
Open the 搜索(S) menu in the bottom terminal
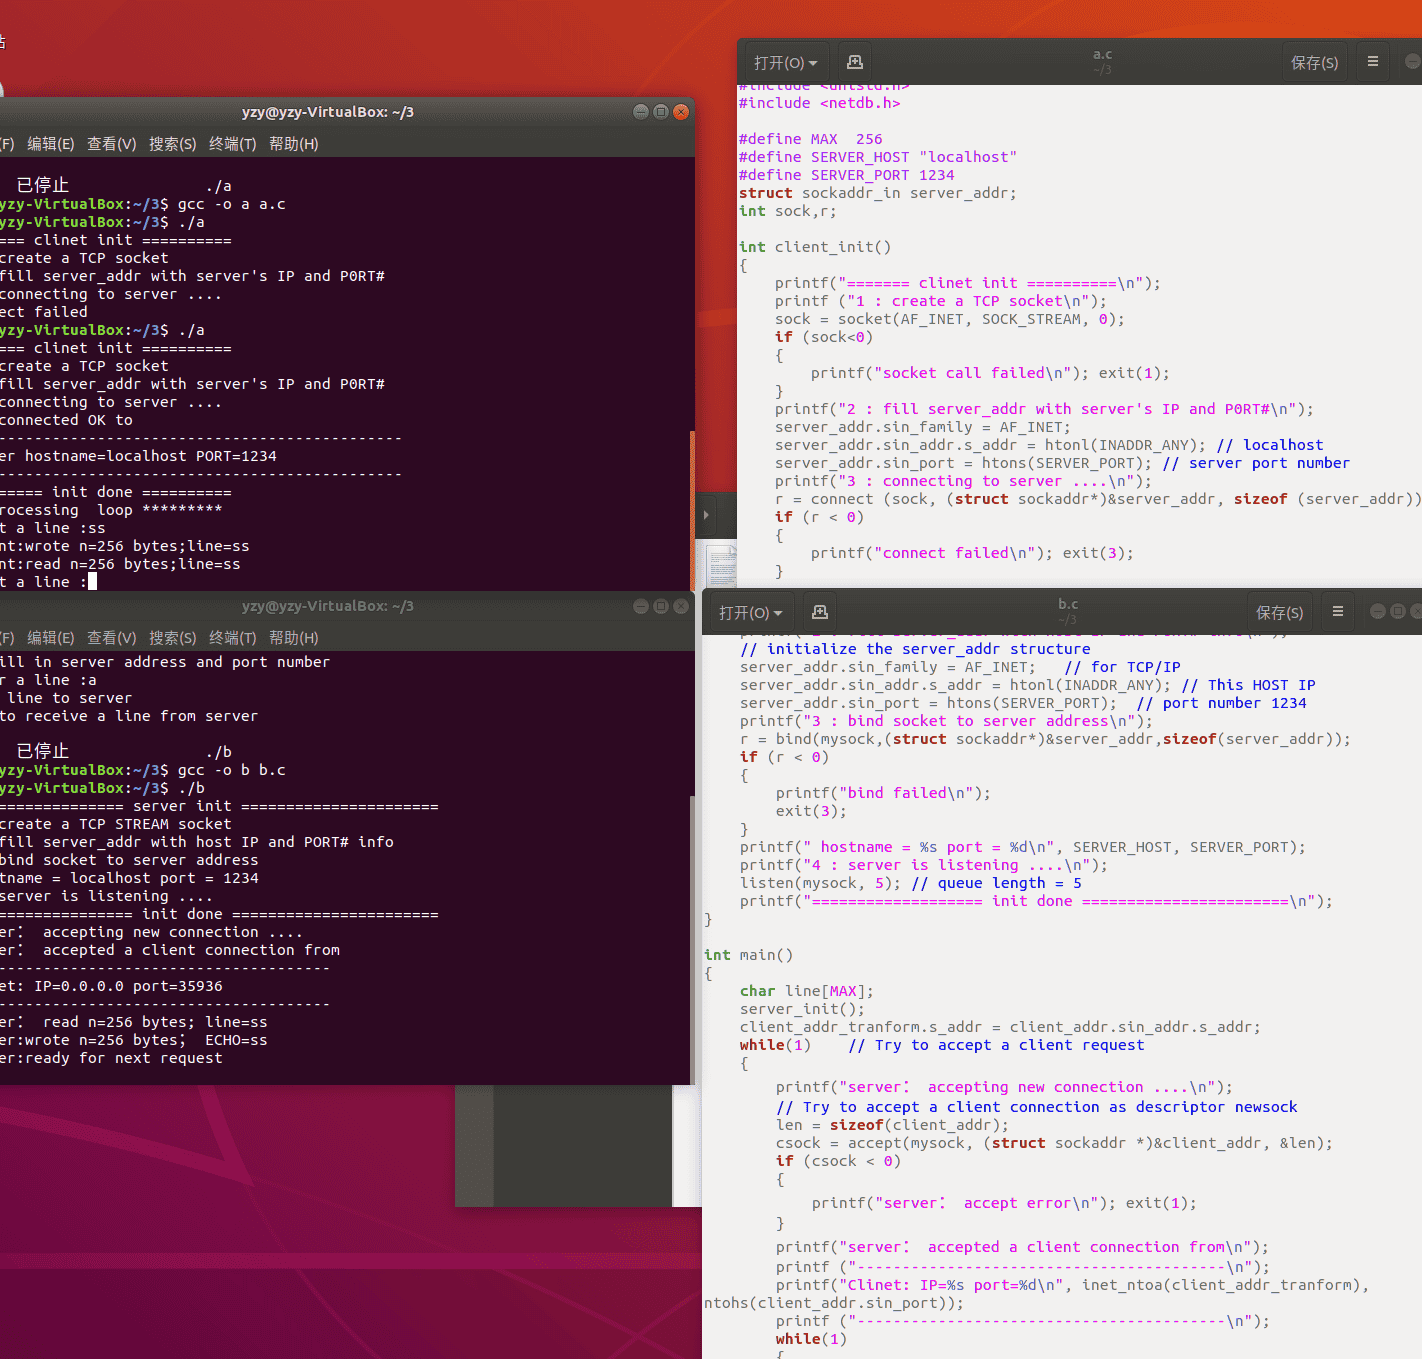pos(172,637)
